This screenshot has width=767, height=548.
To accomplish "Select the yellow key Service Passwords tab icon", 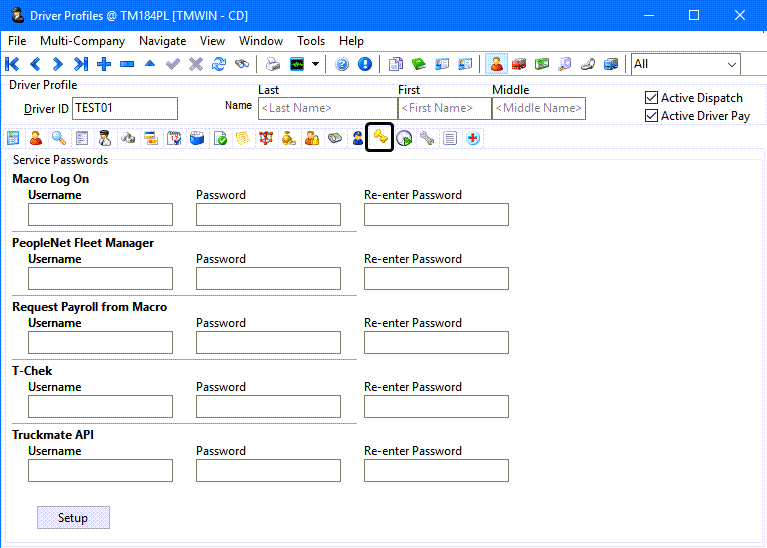I will coord(379,138).
